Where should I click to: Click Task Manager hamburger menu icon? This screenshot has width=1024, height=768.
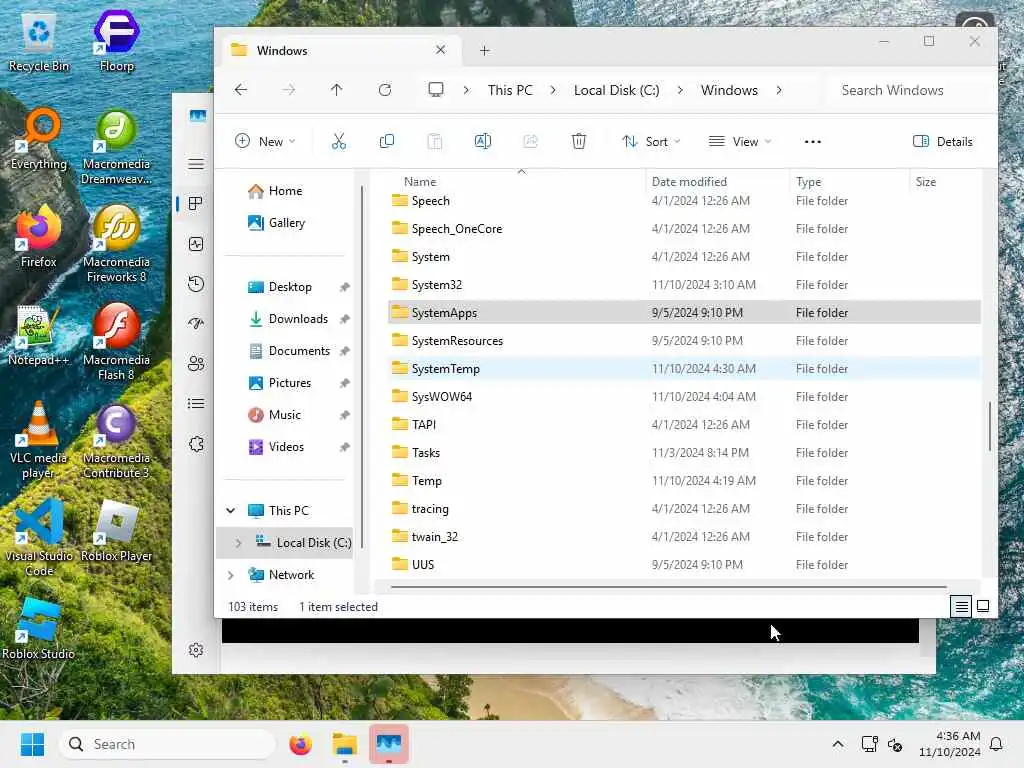click(196, 164)
